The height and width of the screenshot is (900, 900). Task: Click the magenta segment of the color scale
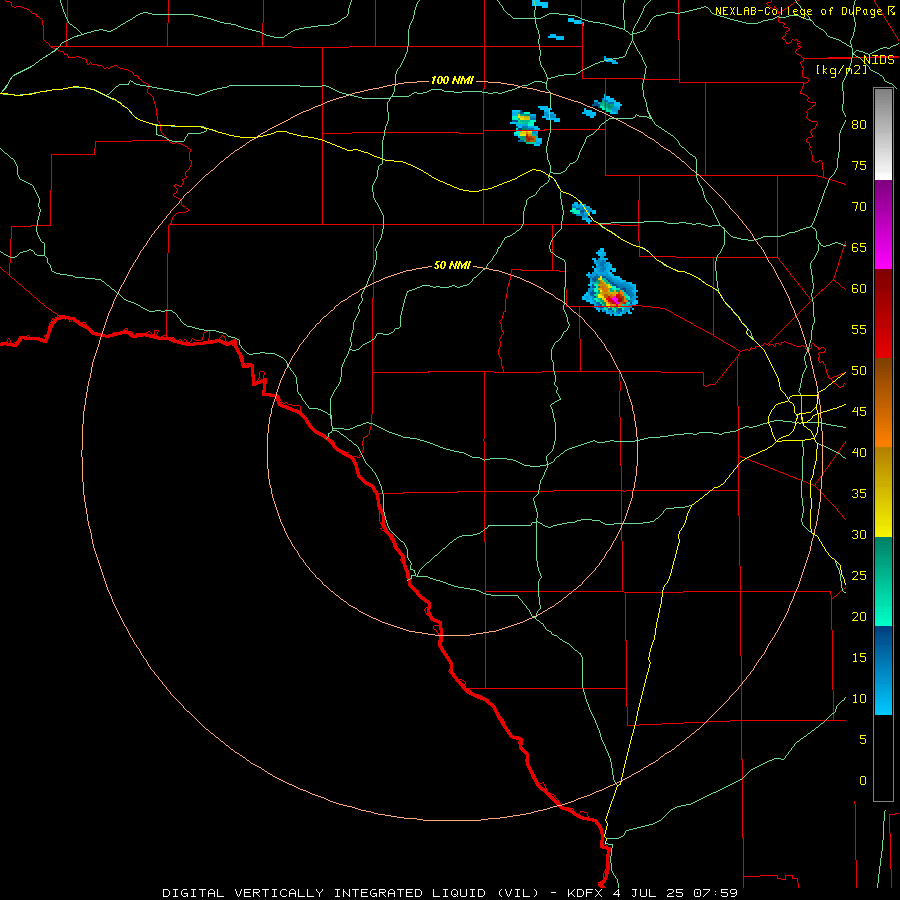tap(883, 224)
